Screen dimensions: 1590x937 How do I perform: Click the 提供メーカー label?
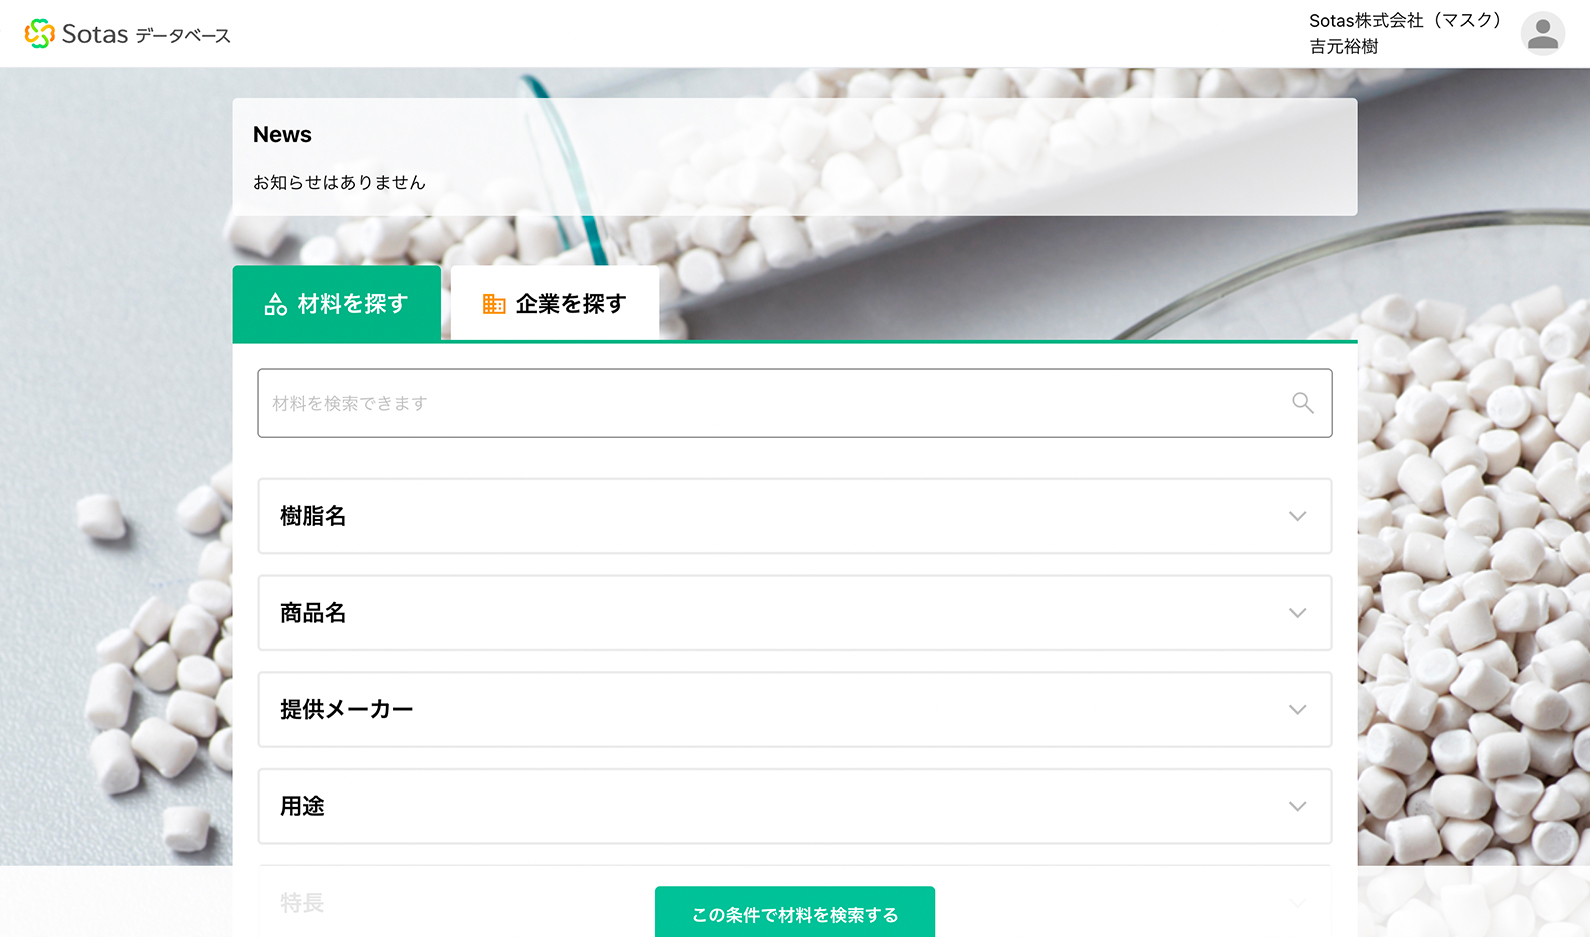[x=346, y=710]
